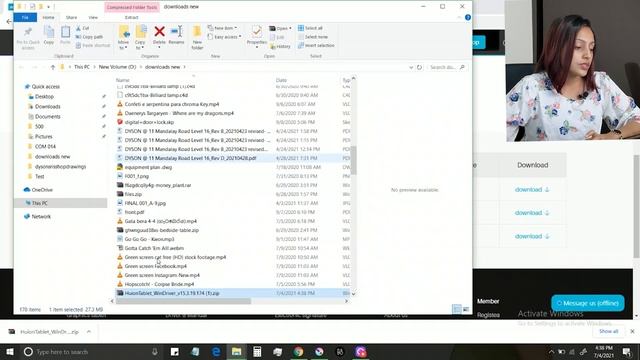The height and width of the screenshot is (360, 640).
Task: Open File Explorer help icon
Action: tap(468, 18)
